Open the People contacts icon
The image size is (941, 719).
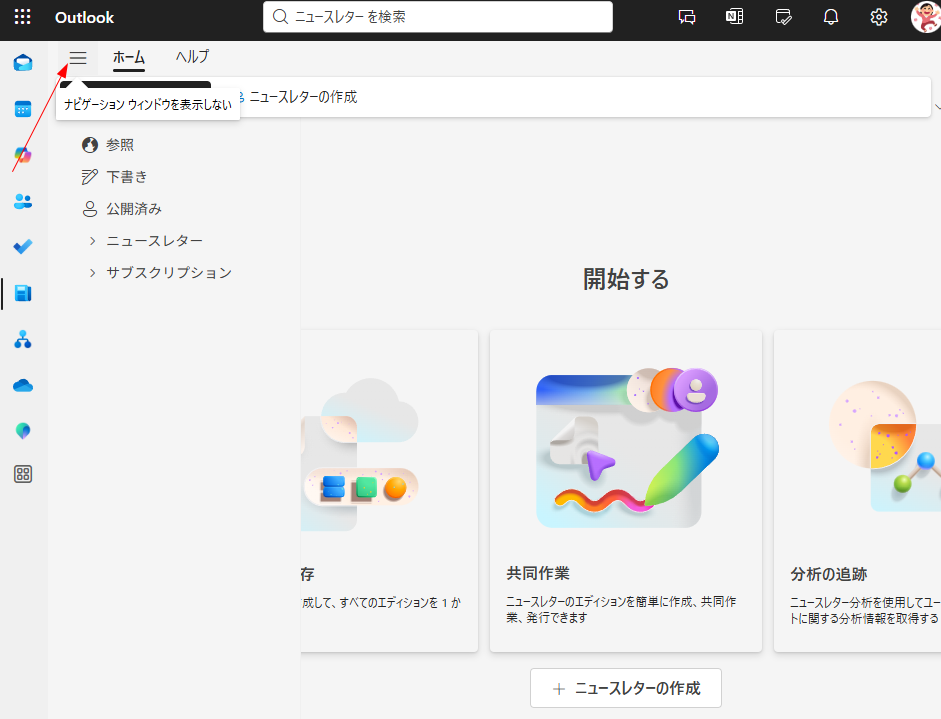click(x=23, y=201)
